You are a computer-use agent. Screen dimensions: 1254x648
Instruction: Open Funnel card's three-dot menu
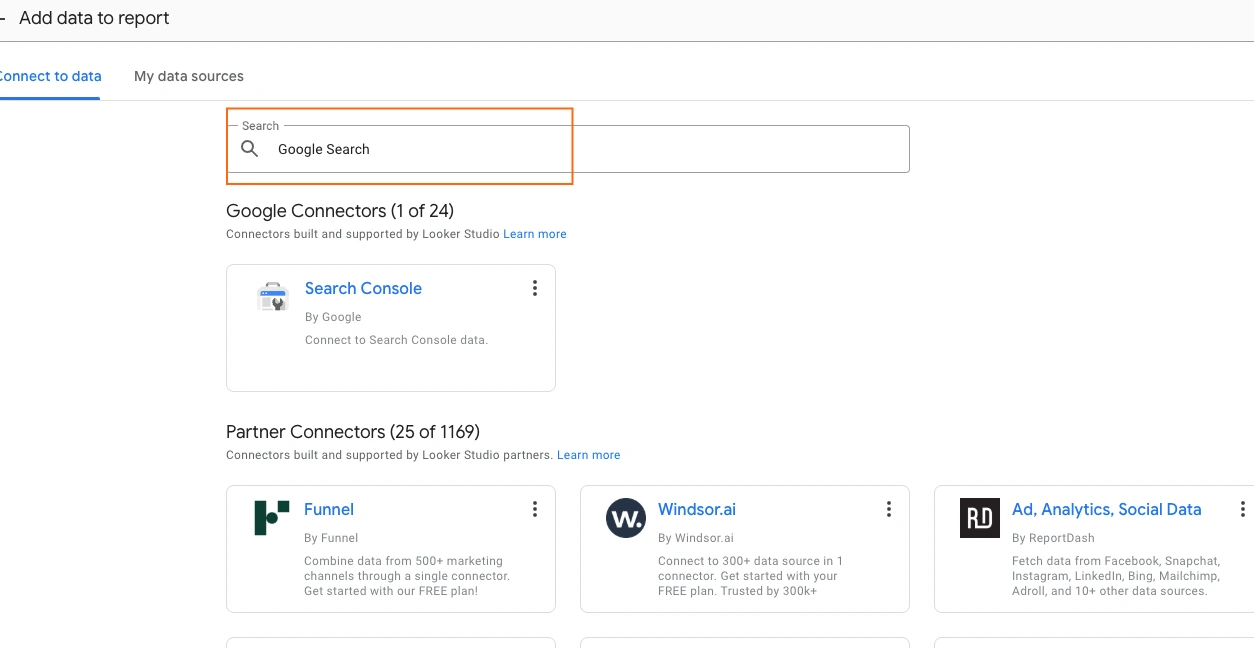[x=535, y=509]
